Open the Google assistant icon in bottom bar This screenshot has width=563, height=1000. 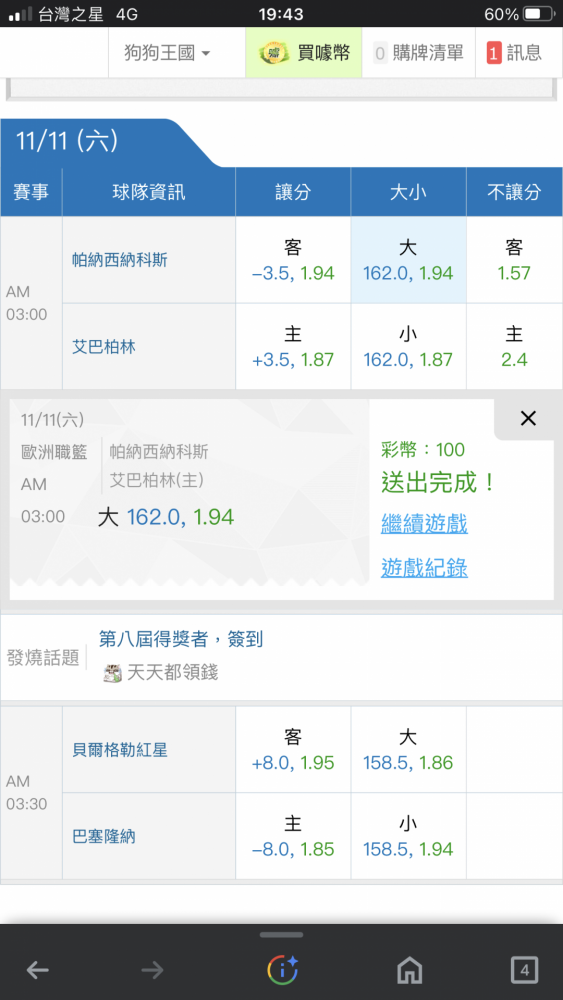pos(282,970)
